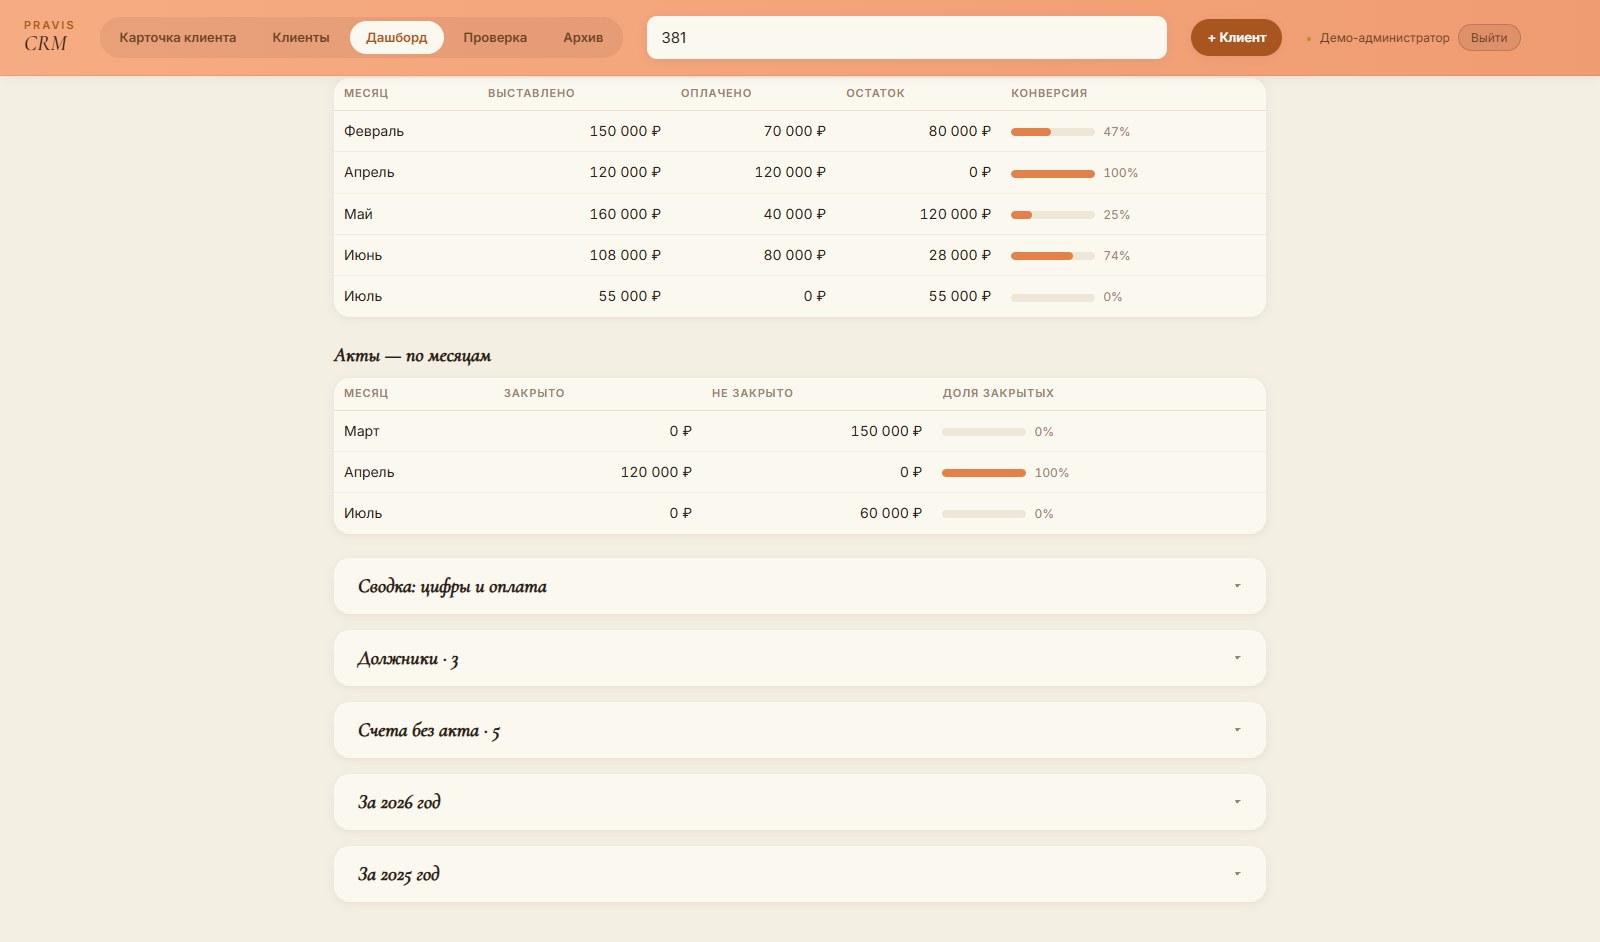Go to the Проверка tab
The image size is (1600, 942).
tap(495, 38)
